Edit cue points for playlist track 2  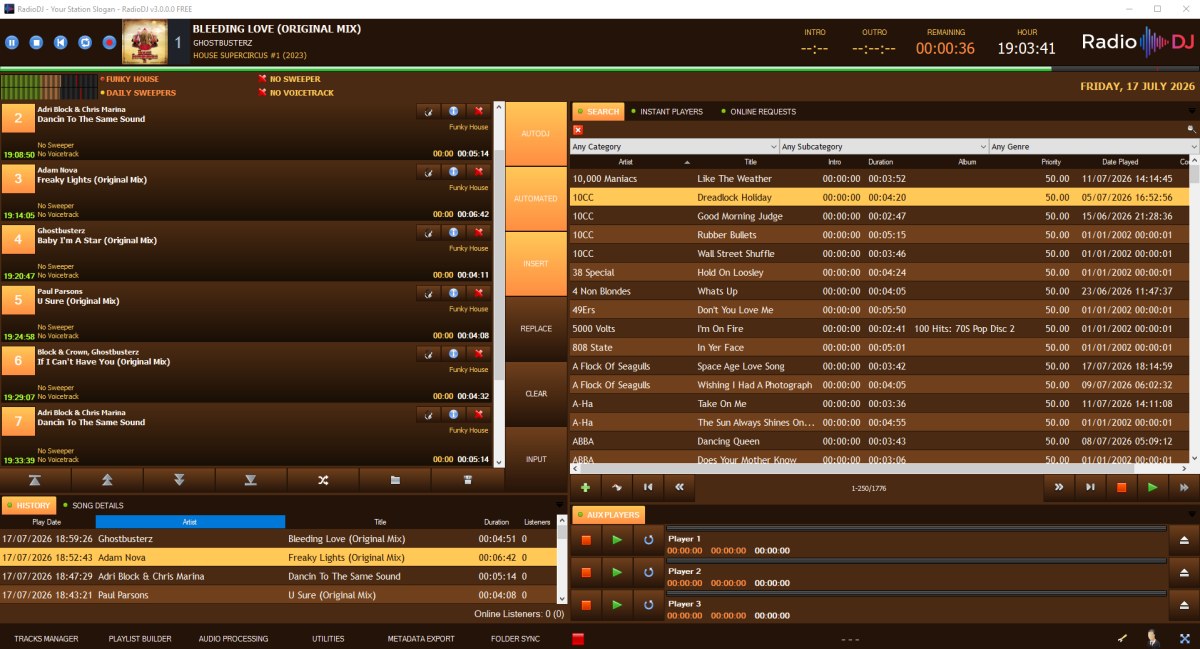point(428,111)
